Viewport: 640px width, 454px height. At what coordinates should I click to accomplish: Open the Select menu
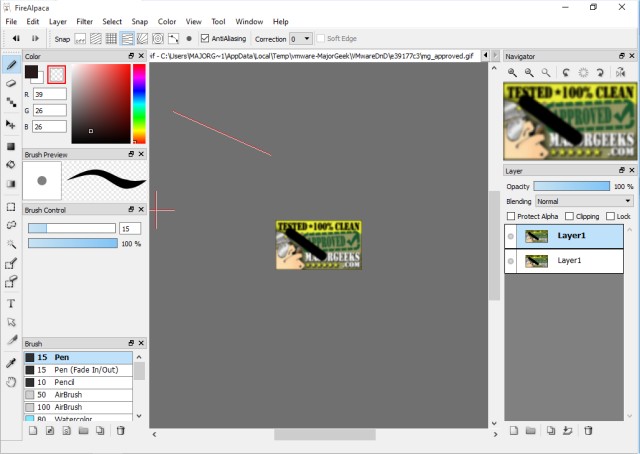pyautogui.click(x=112, y=22)
